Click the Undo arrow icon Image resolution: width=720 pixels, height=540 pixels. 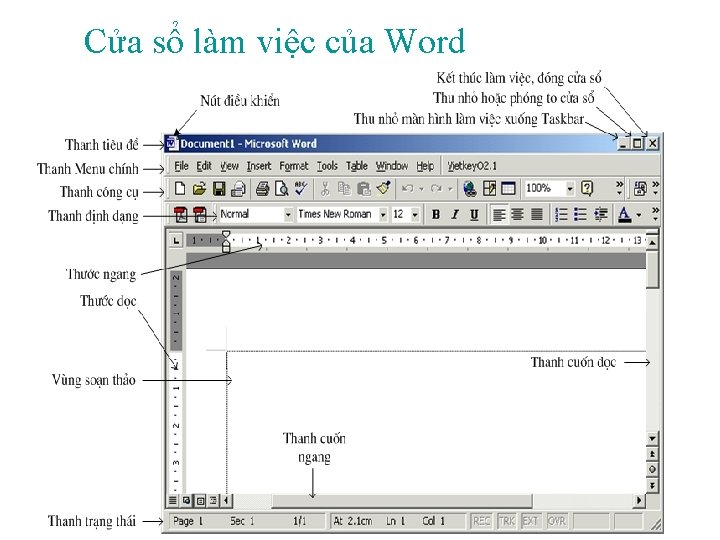coord(407,189)
